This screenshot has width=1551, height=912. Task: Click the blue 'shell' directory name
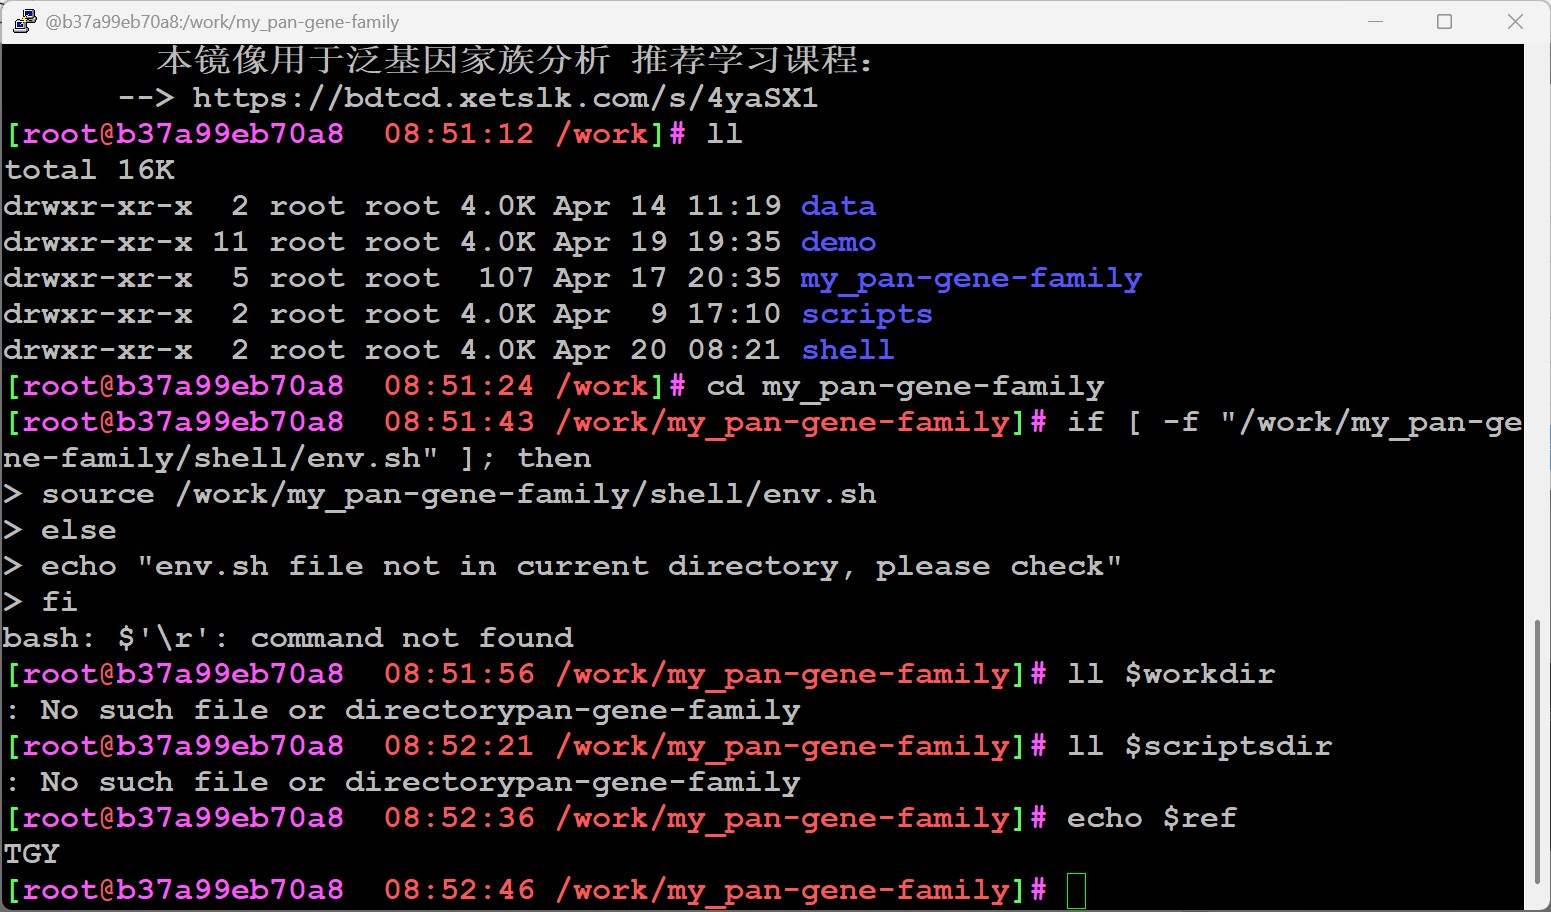tap(847, 350)
